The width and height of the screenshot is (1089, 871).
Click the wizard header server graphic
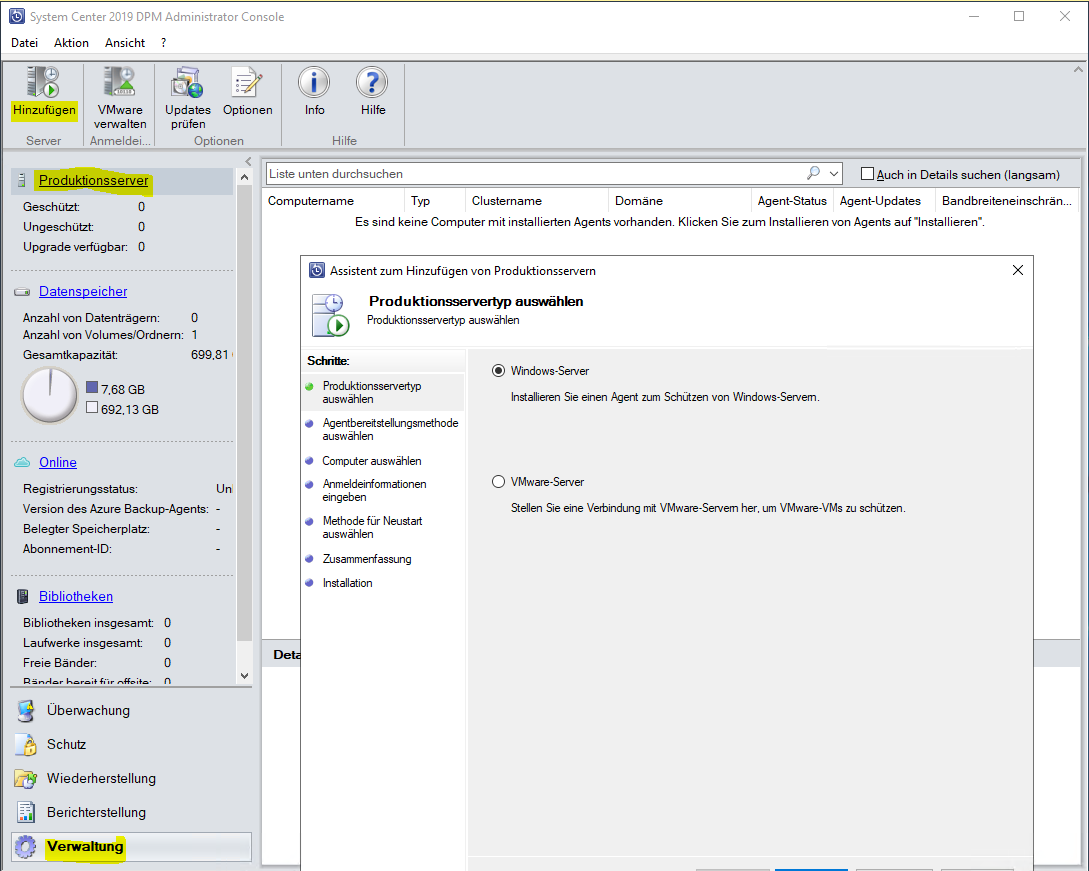click(x=331, y=315)
